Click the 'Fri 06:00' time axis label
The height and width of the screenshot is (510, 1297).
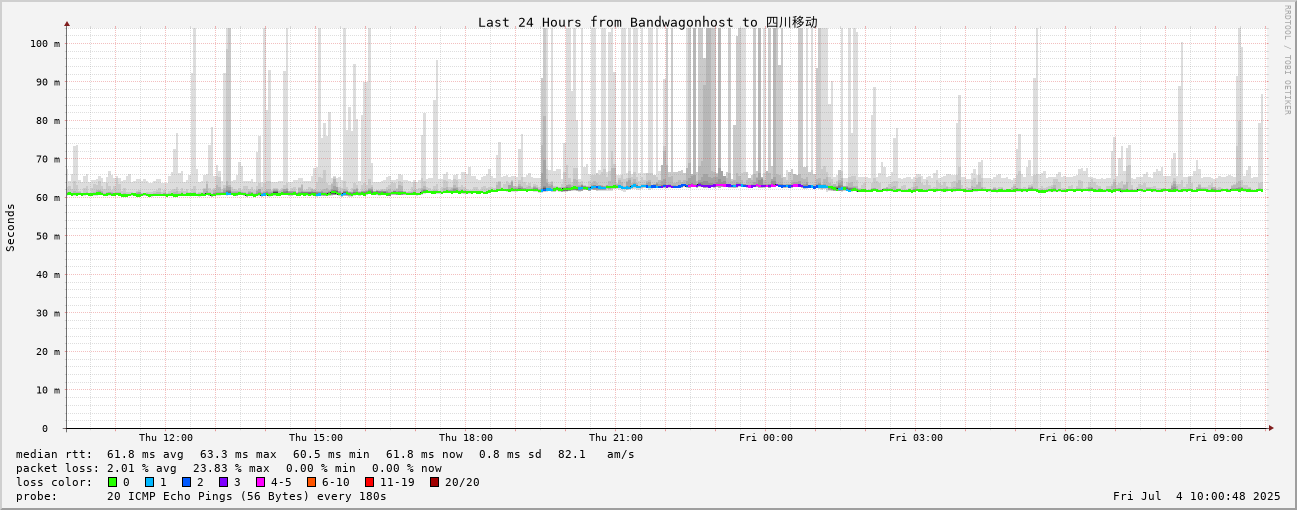1066,438
